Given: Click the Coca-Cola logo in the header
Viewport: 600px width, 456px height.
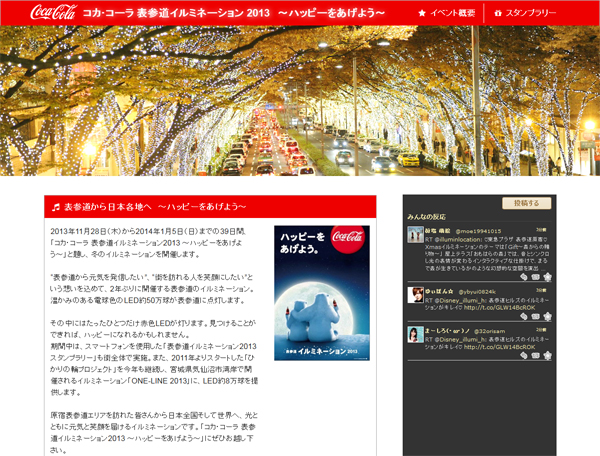Looking at the screenshot, I should (x=54, y=12).
